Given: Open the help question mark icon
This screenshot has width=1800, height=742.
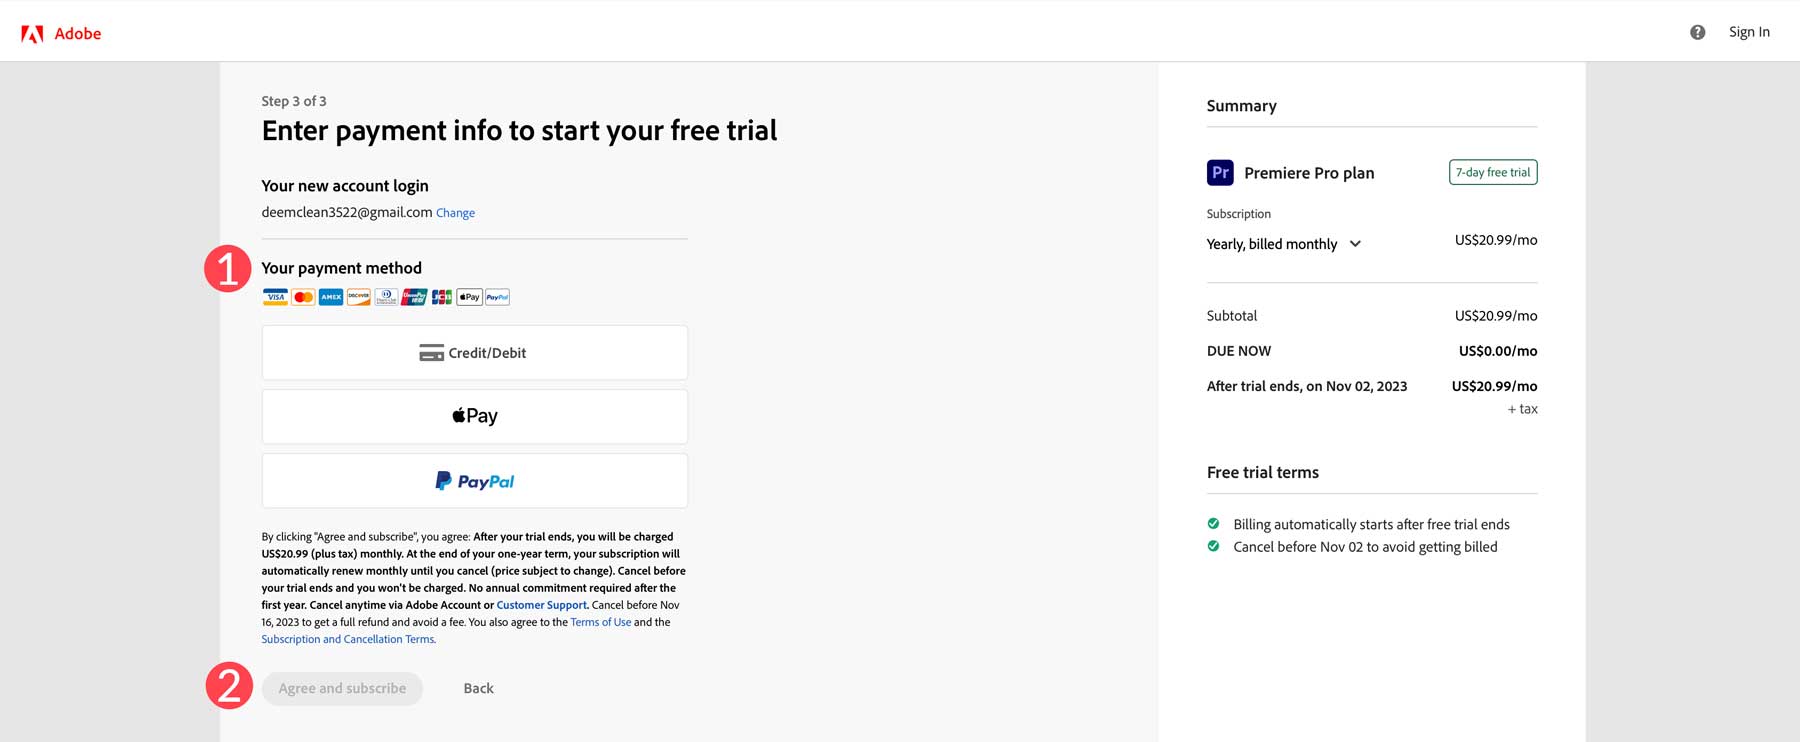Looking at the screenshot, I should click(x=1697, y=32).
